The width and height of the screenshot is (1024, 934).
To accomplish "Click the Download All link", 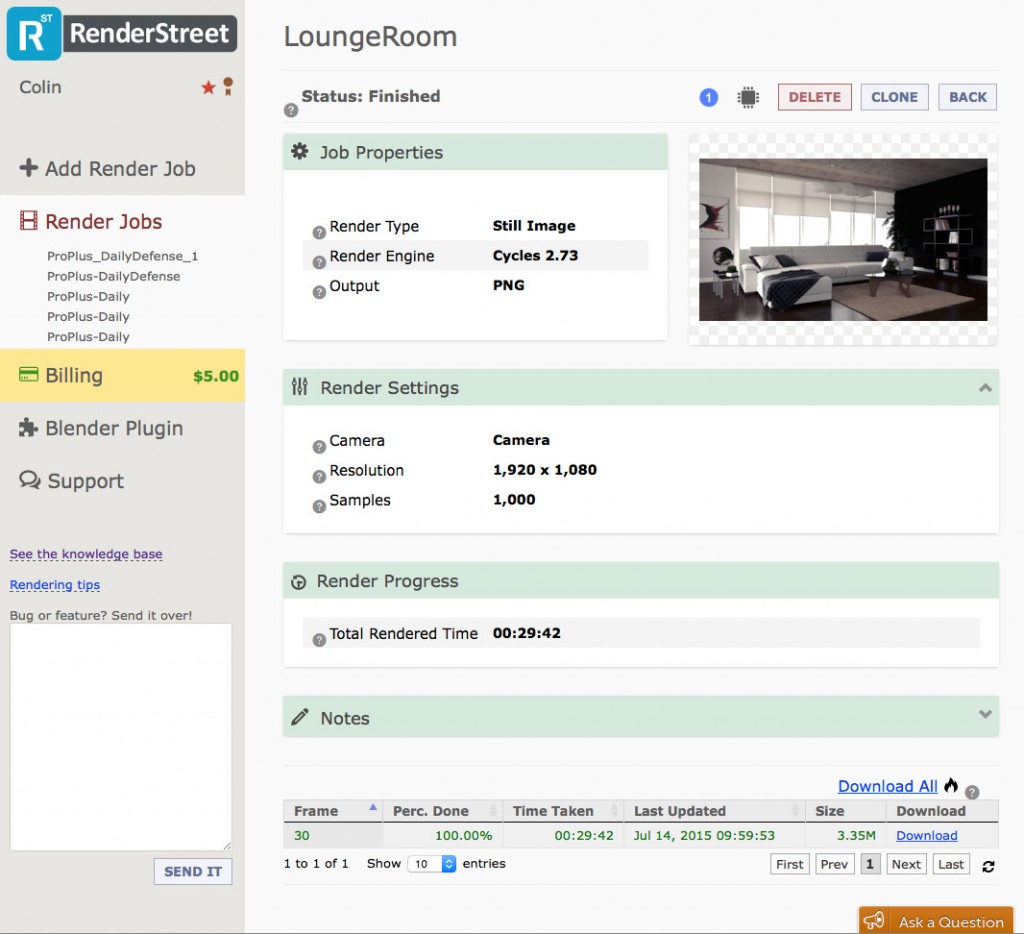I will pyautogui.click(x=888, y=786).
